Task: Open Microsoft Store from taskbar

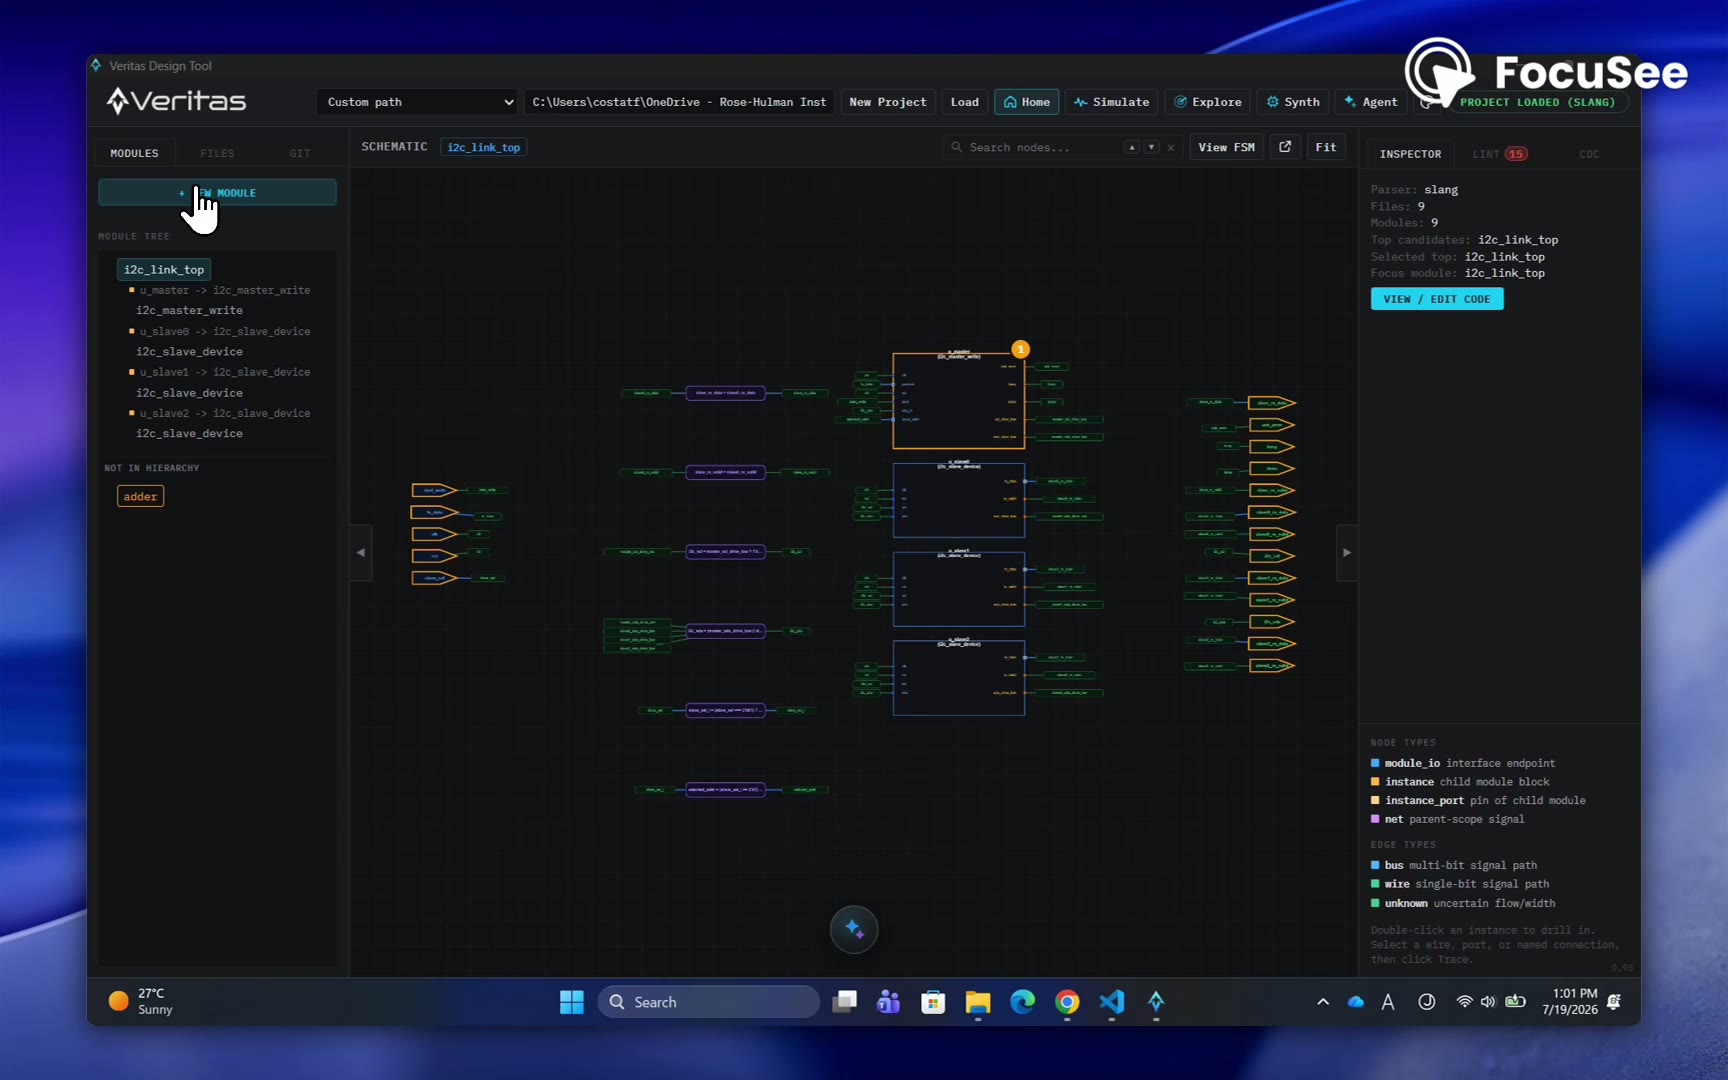Action: (x=933, y=1002)
